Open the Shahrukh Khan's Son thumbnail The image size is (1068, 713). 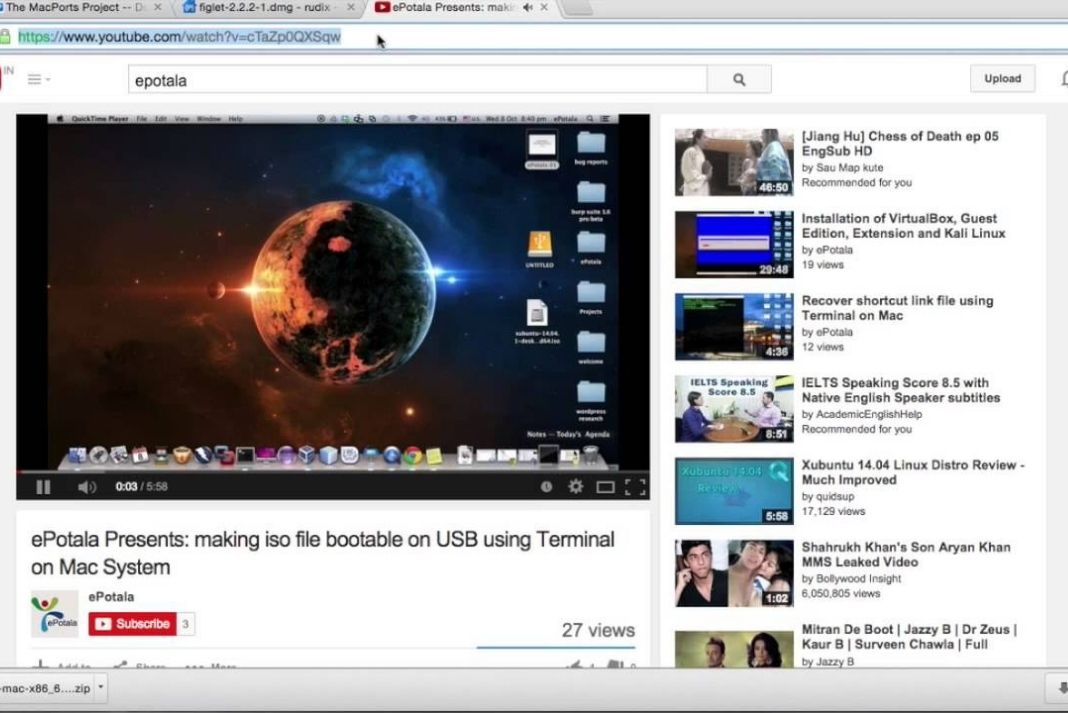coord(734,573)
